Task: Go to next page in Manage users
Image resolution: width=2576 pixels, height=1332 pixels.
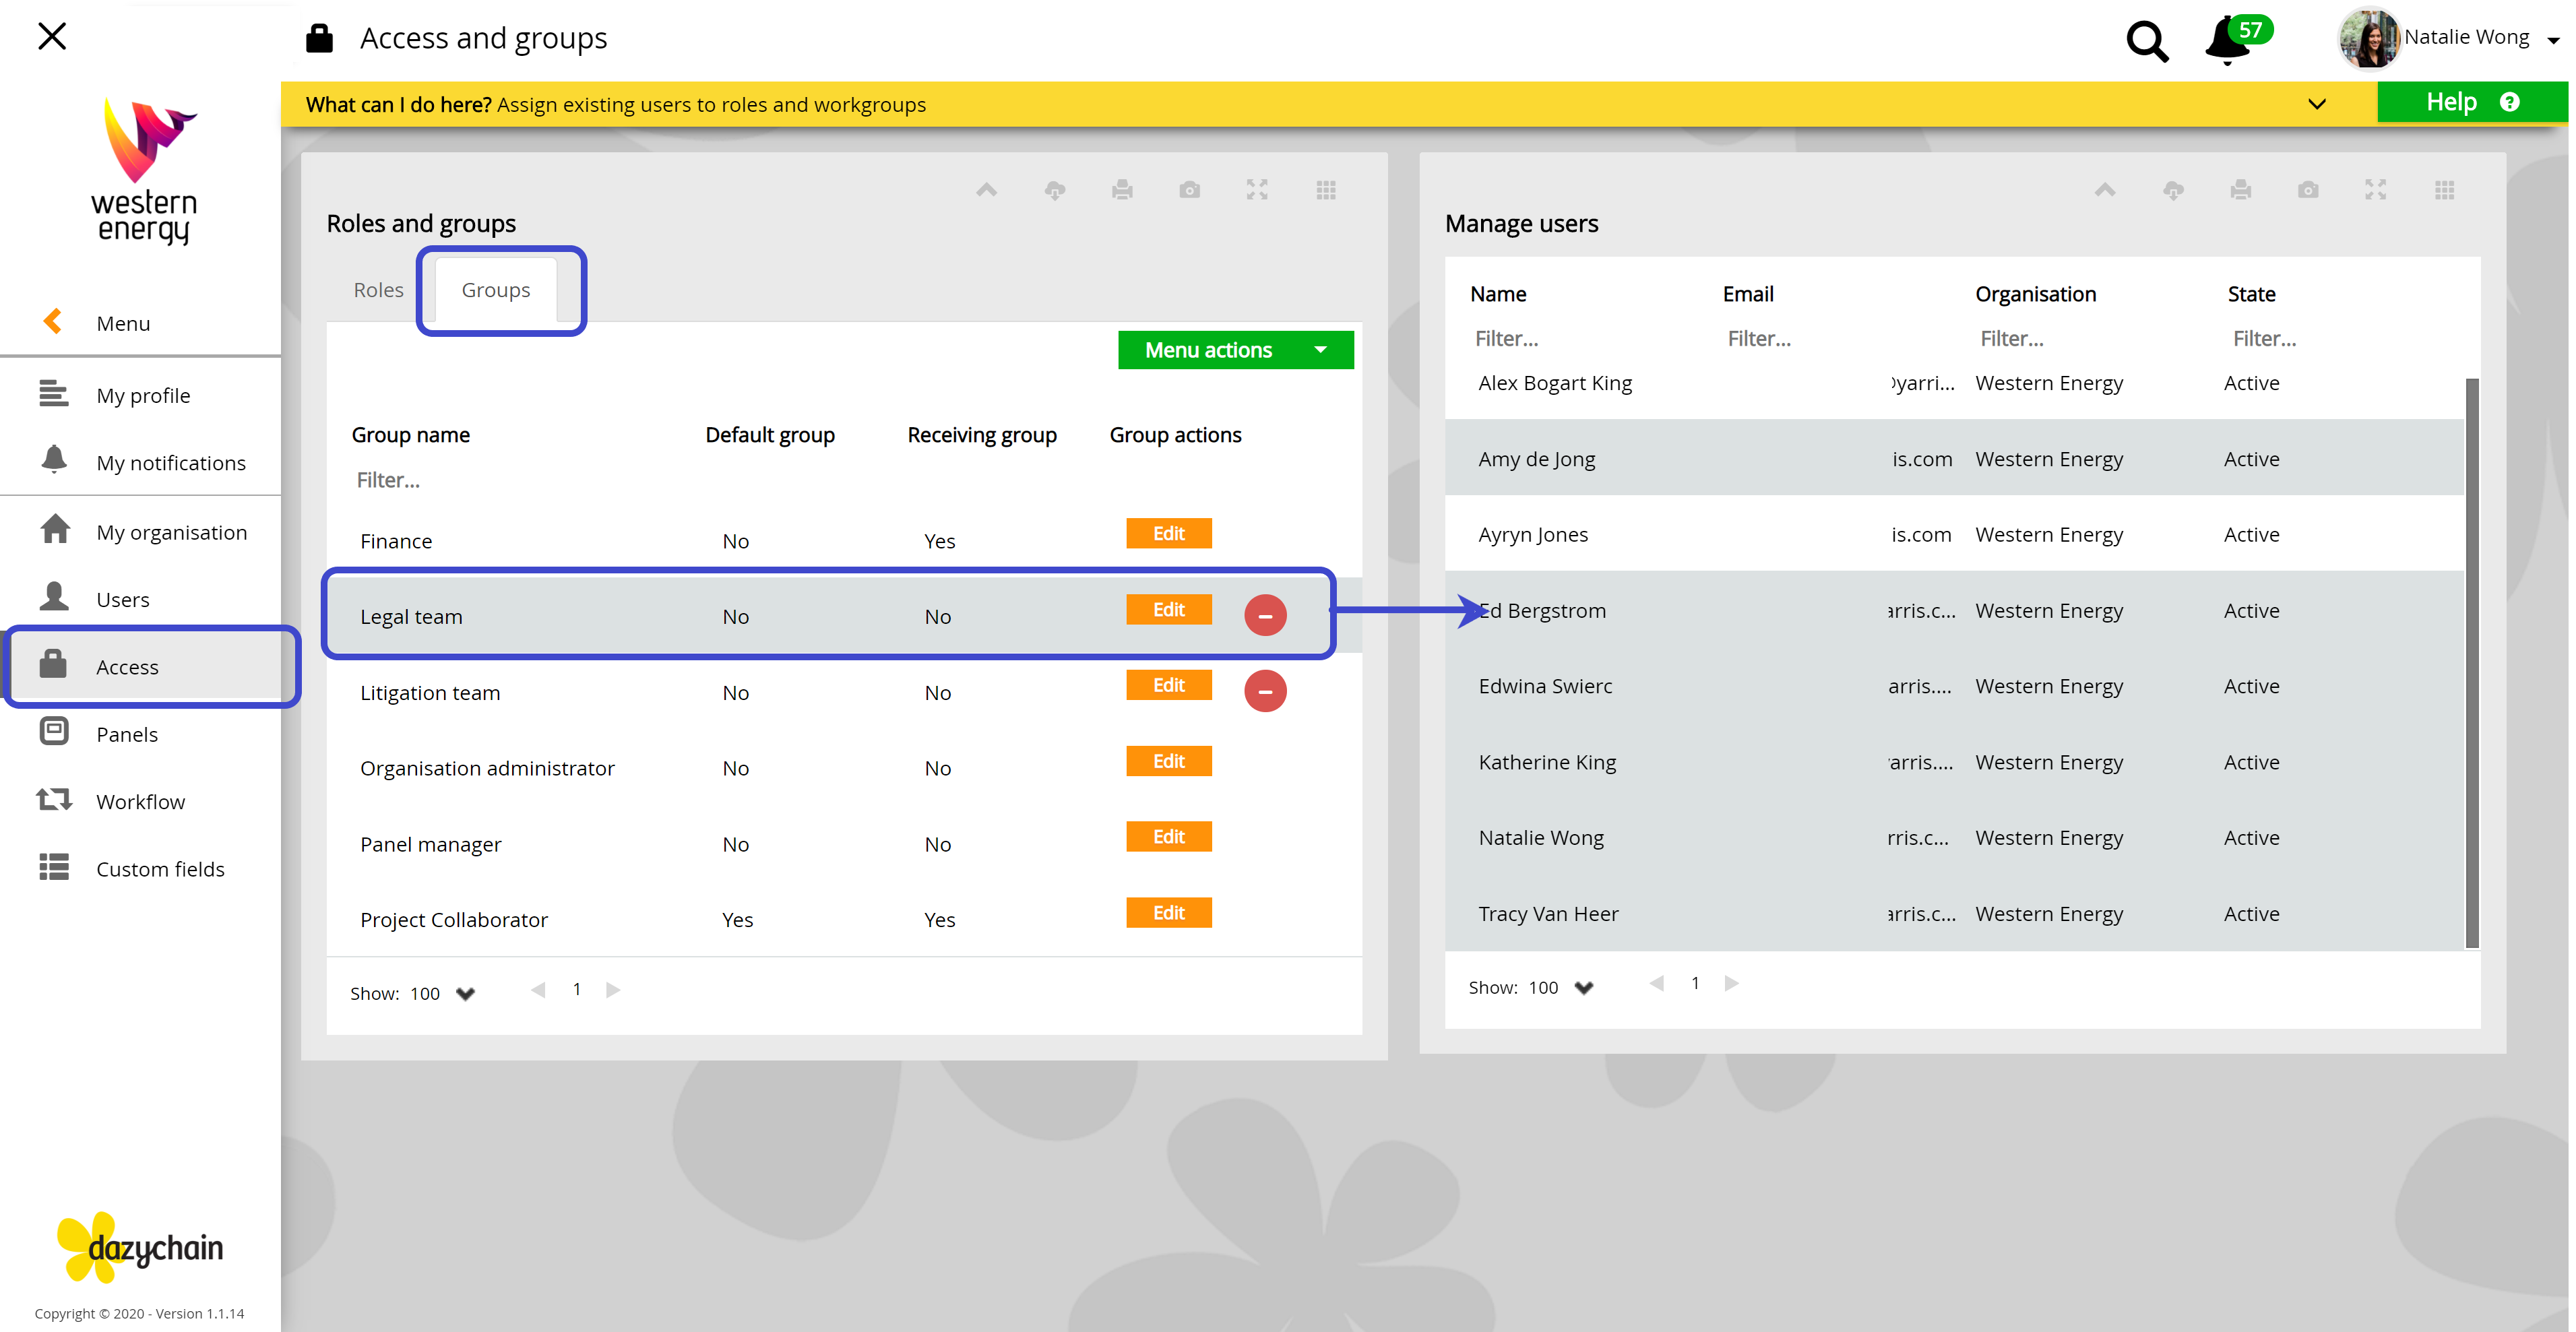Action: (1732, 983)
